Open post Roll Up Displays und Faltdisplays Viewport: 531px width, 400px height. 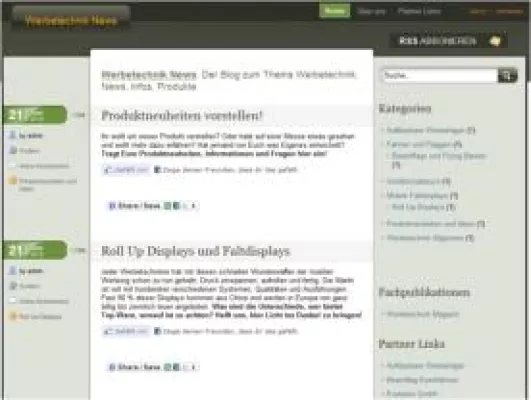point(196,251)
